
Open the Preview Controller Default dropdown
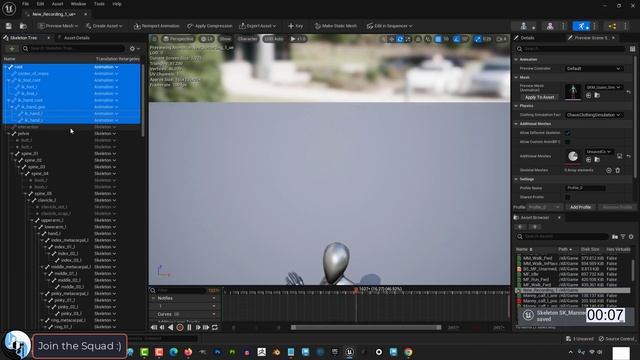click(x=593, y=69)
